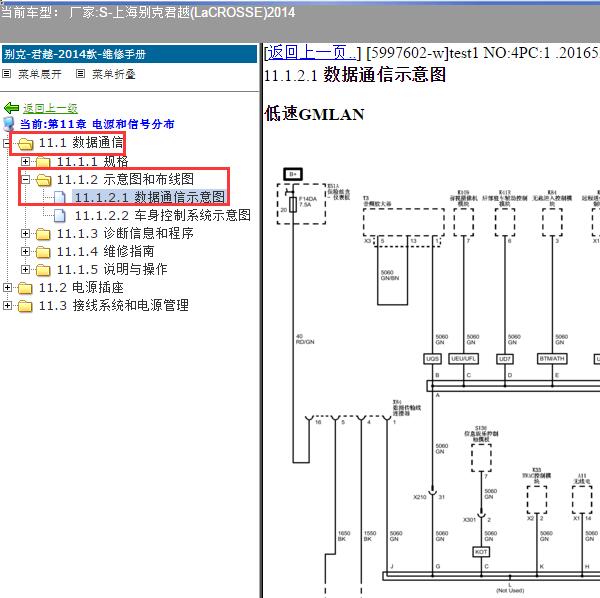Select the 11.1 数据通信 tree label
The width and height of the screenshot is (600, 598).
click(81, 143)
